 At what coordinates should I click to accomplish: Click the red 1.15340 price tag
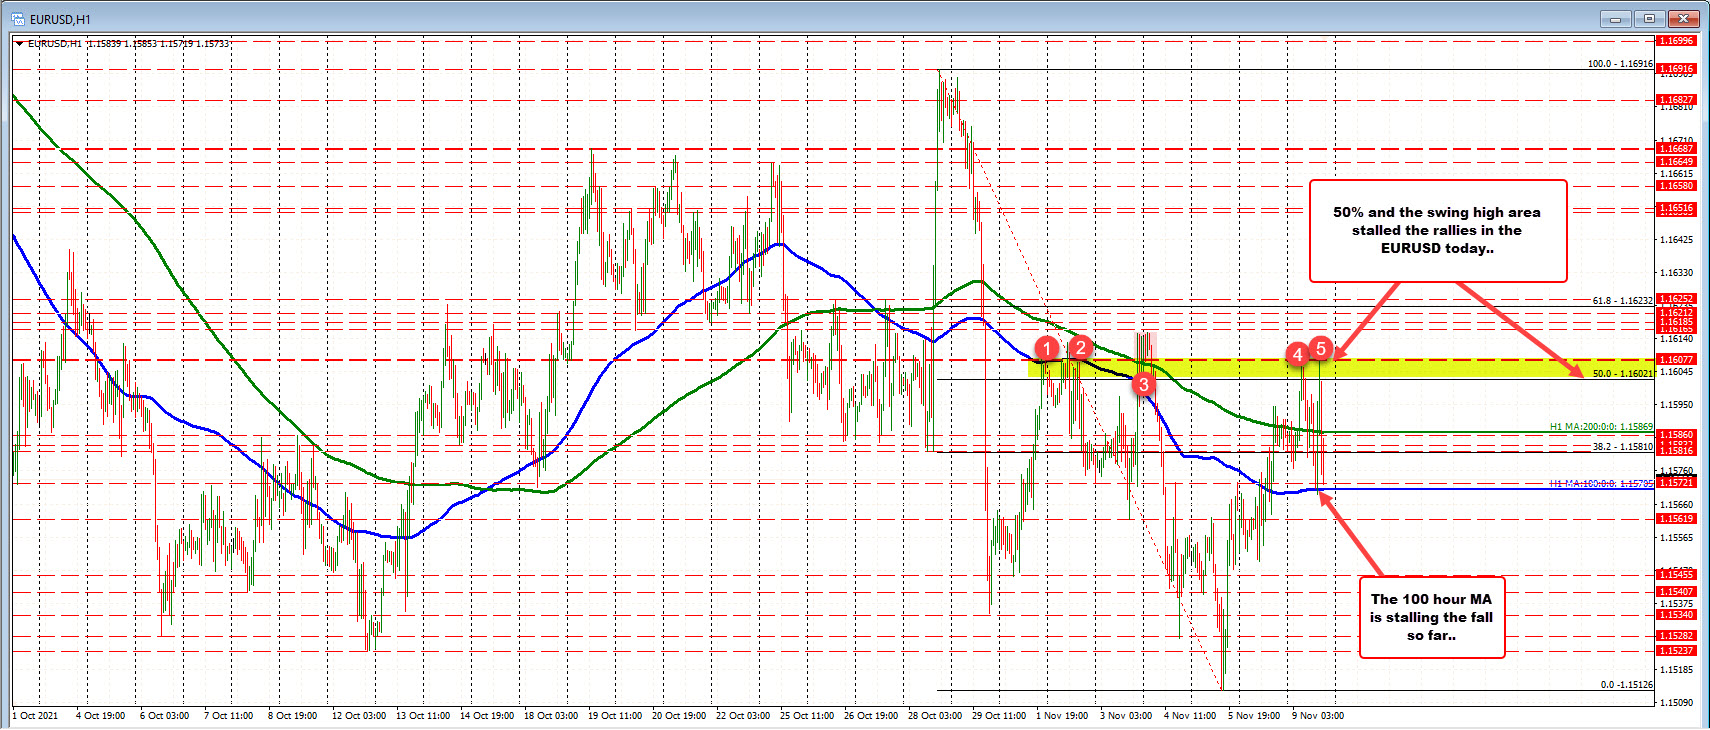[x=1676, y=615]
